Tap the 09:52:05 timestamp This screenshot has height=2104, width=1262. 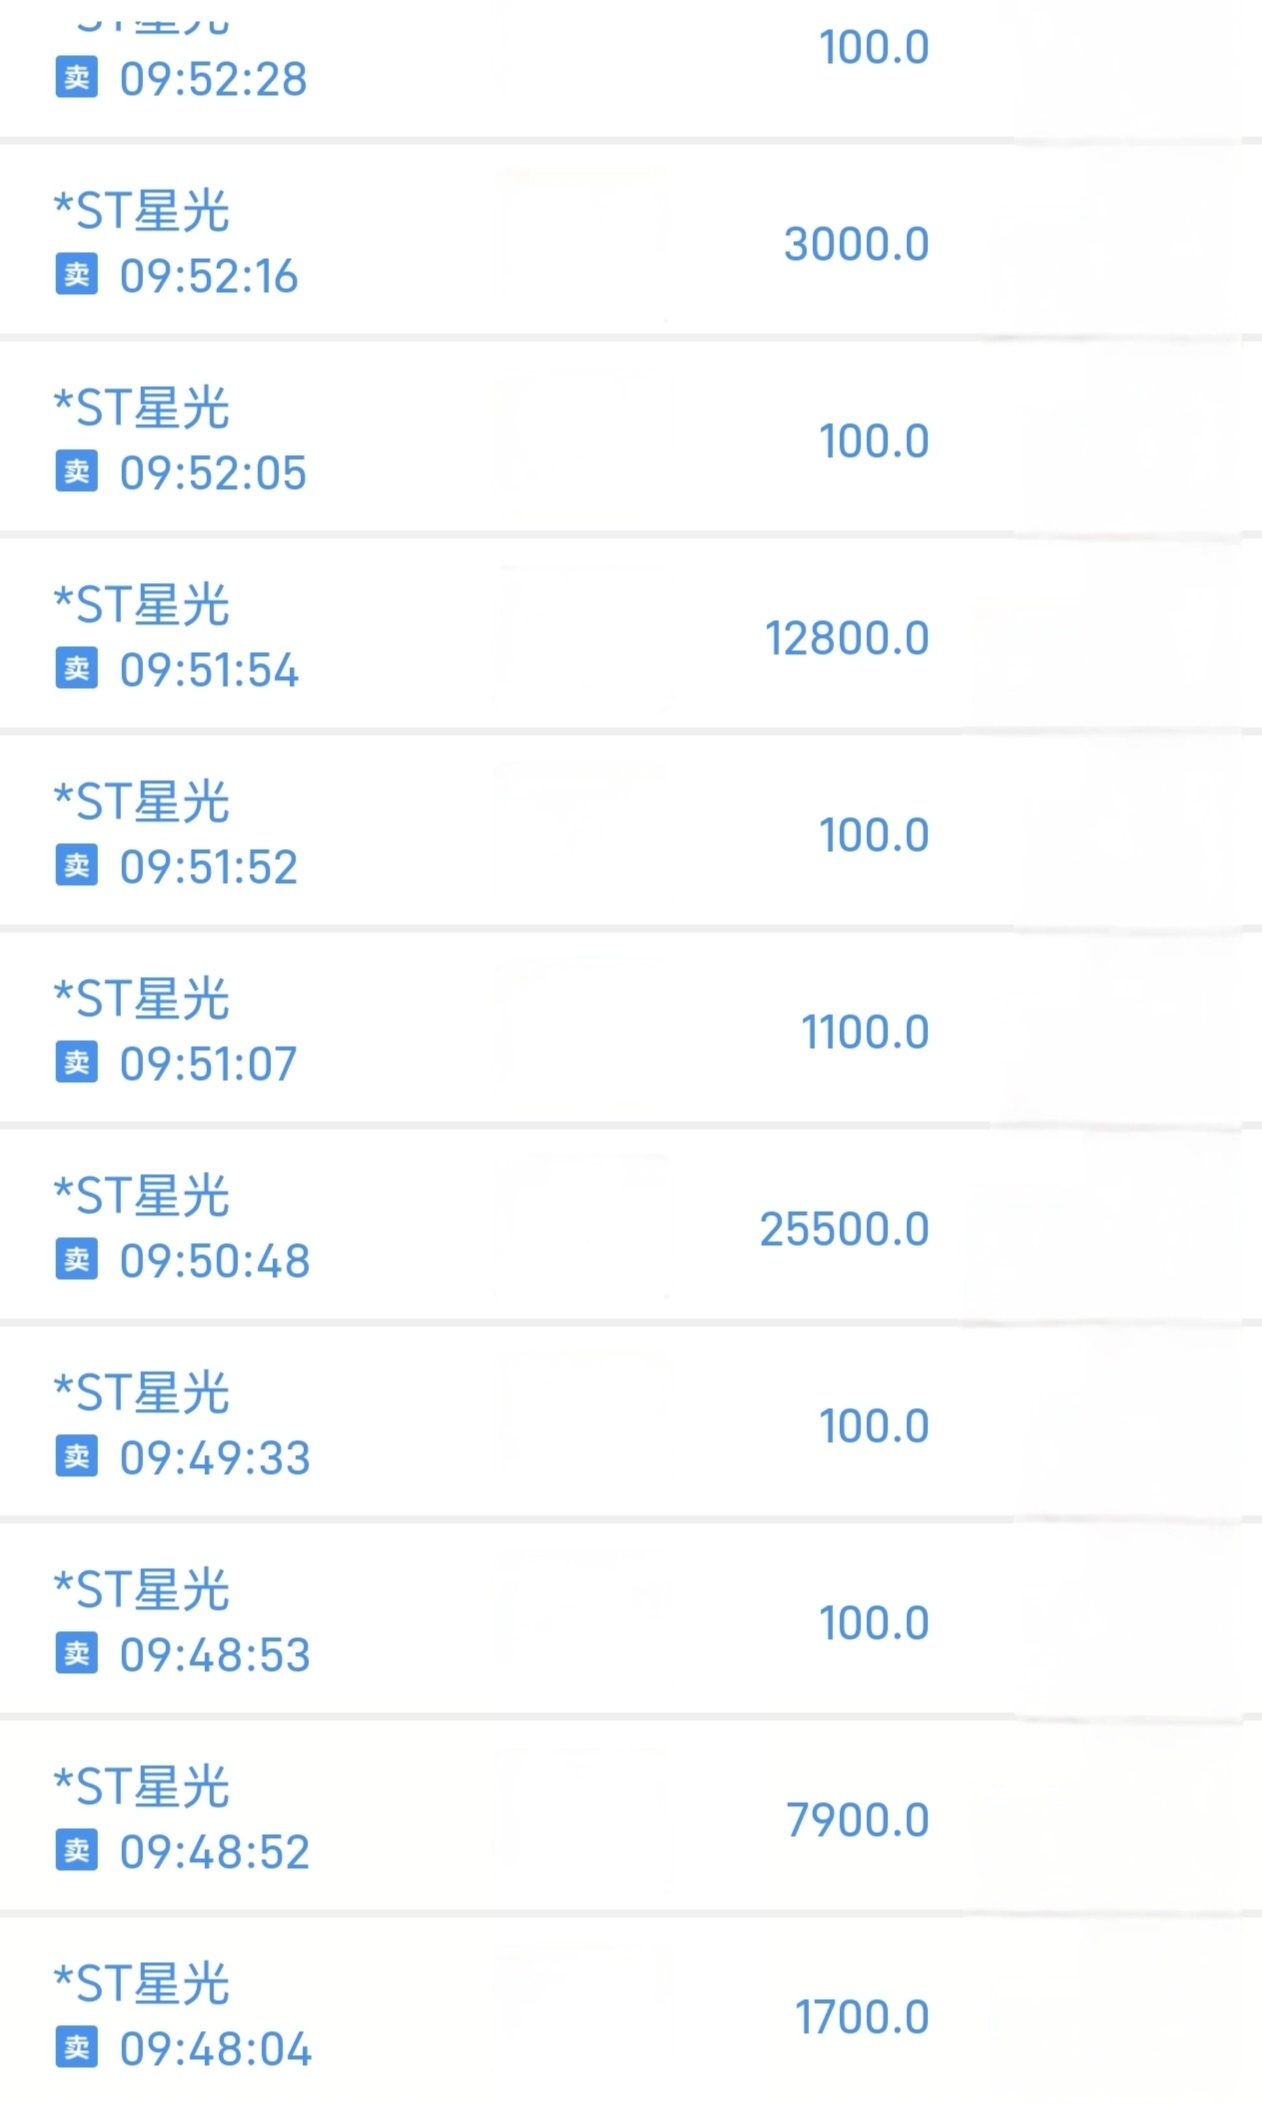(213, 473)
